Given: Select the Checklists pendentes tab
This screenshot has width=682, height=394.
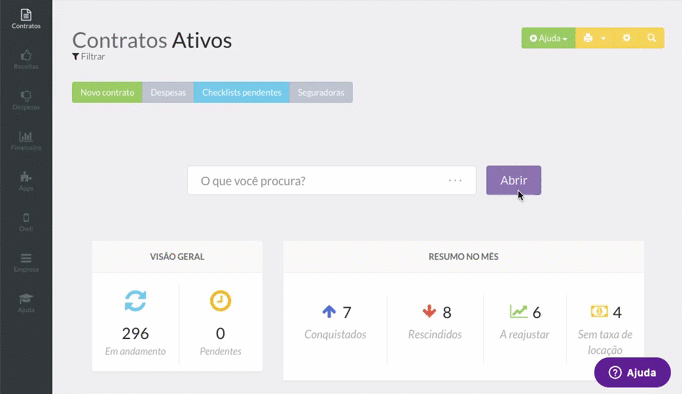Looking at the screenshot, I should 242,92.
